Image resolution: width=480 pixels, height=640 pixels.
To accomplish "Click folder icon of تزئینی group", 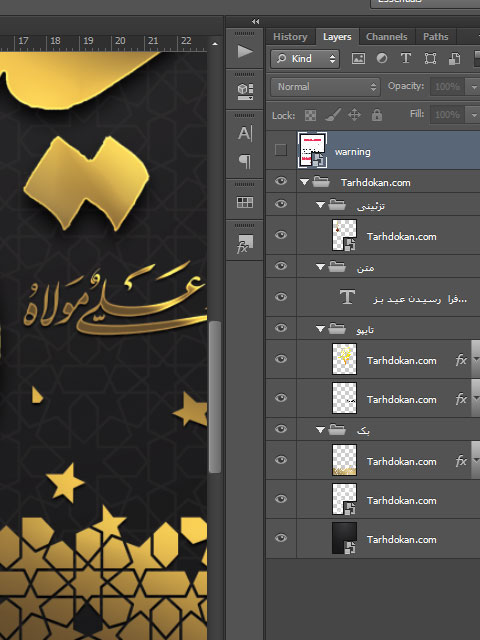I will (x=337, y=204).
